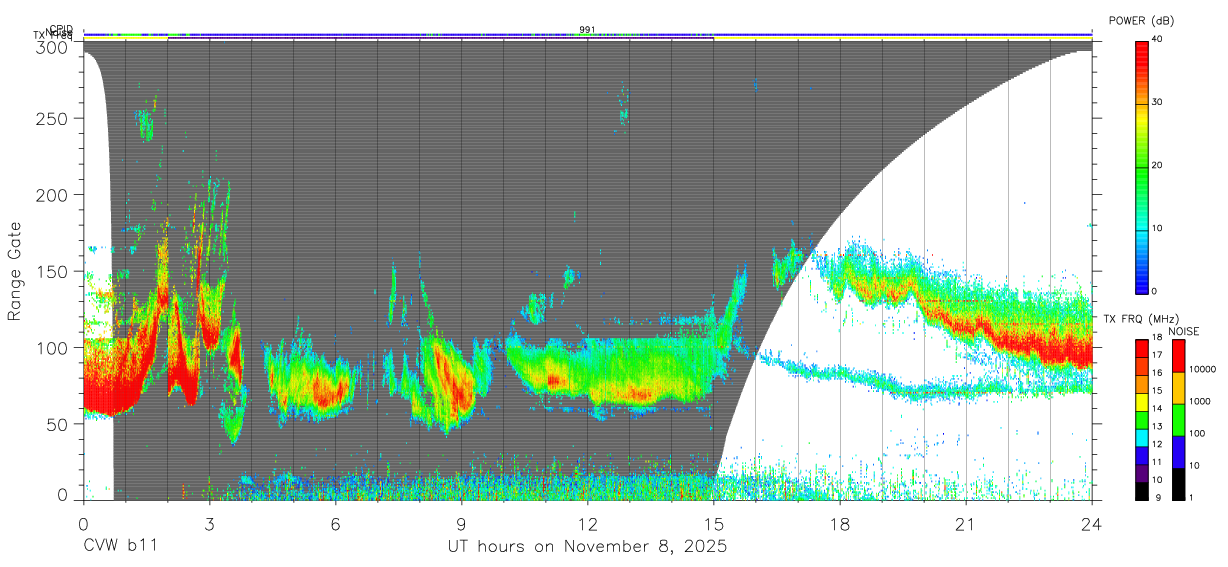This screenshot has height=567, width=1228.
Task: Select the 20 tick on the POWER scale
Action: tap(1158, 166)
